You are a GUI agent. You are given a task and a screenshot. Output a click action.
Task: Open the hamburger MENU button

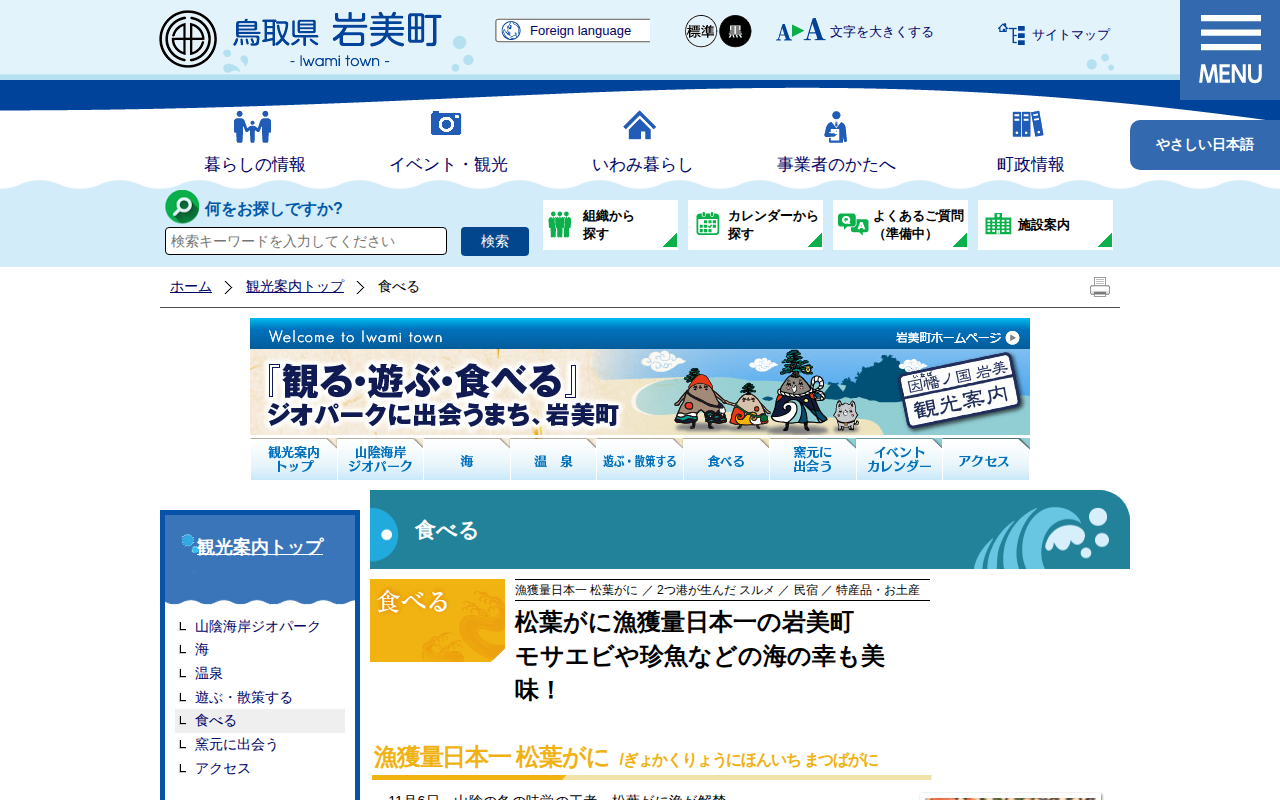pyautogui.click(x=1230, y=50)
